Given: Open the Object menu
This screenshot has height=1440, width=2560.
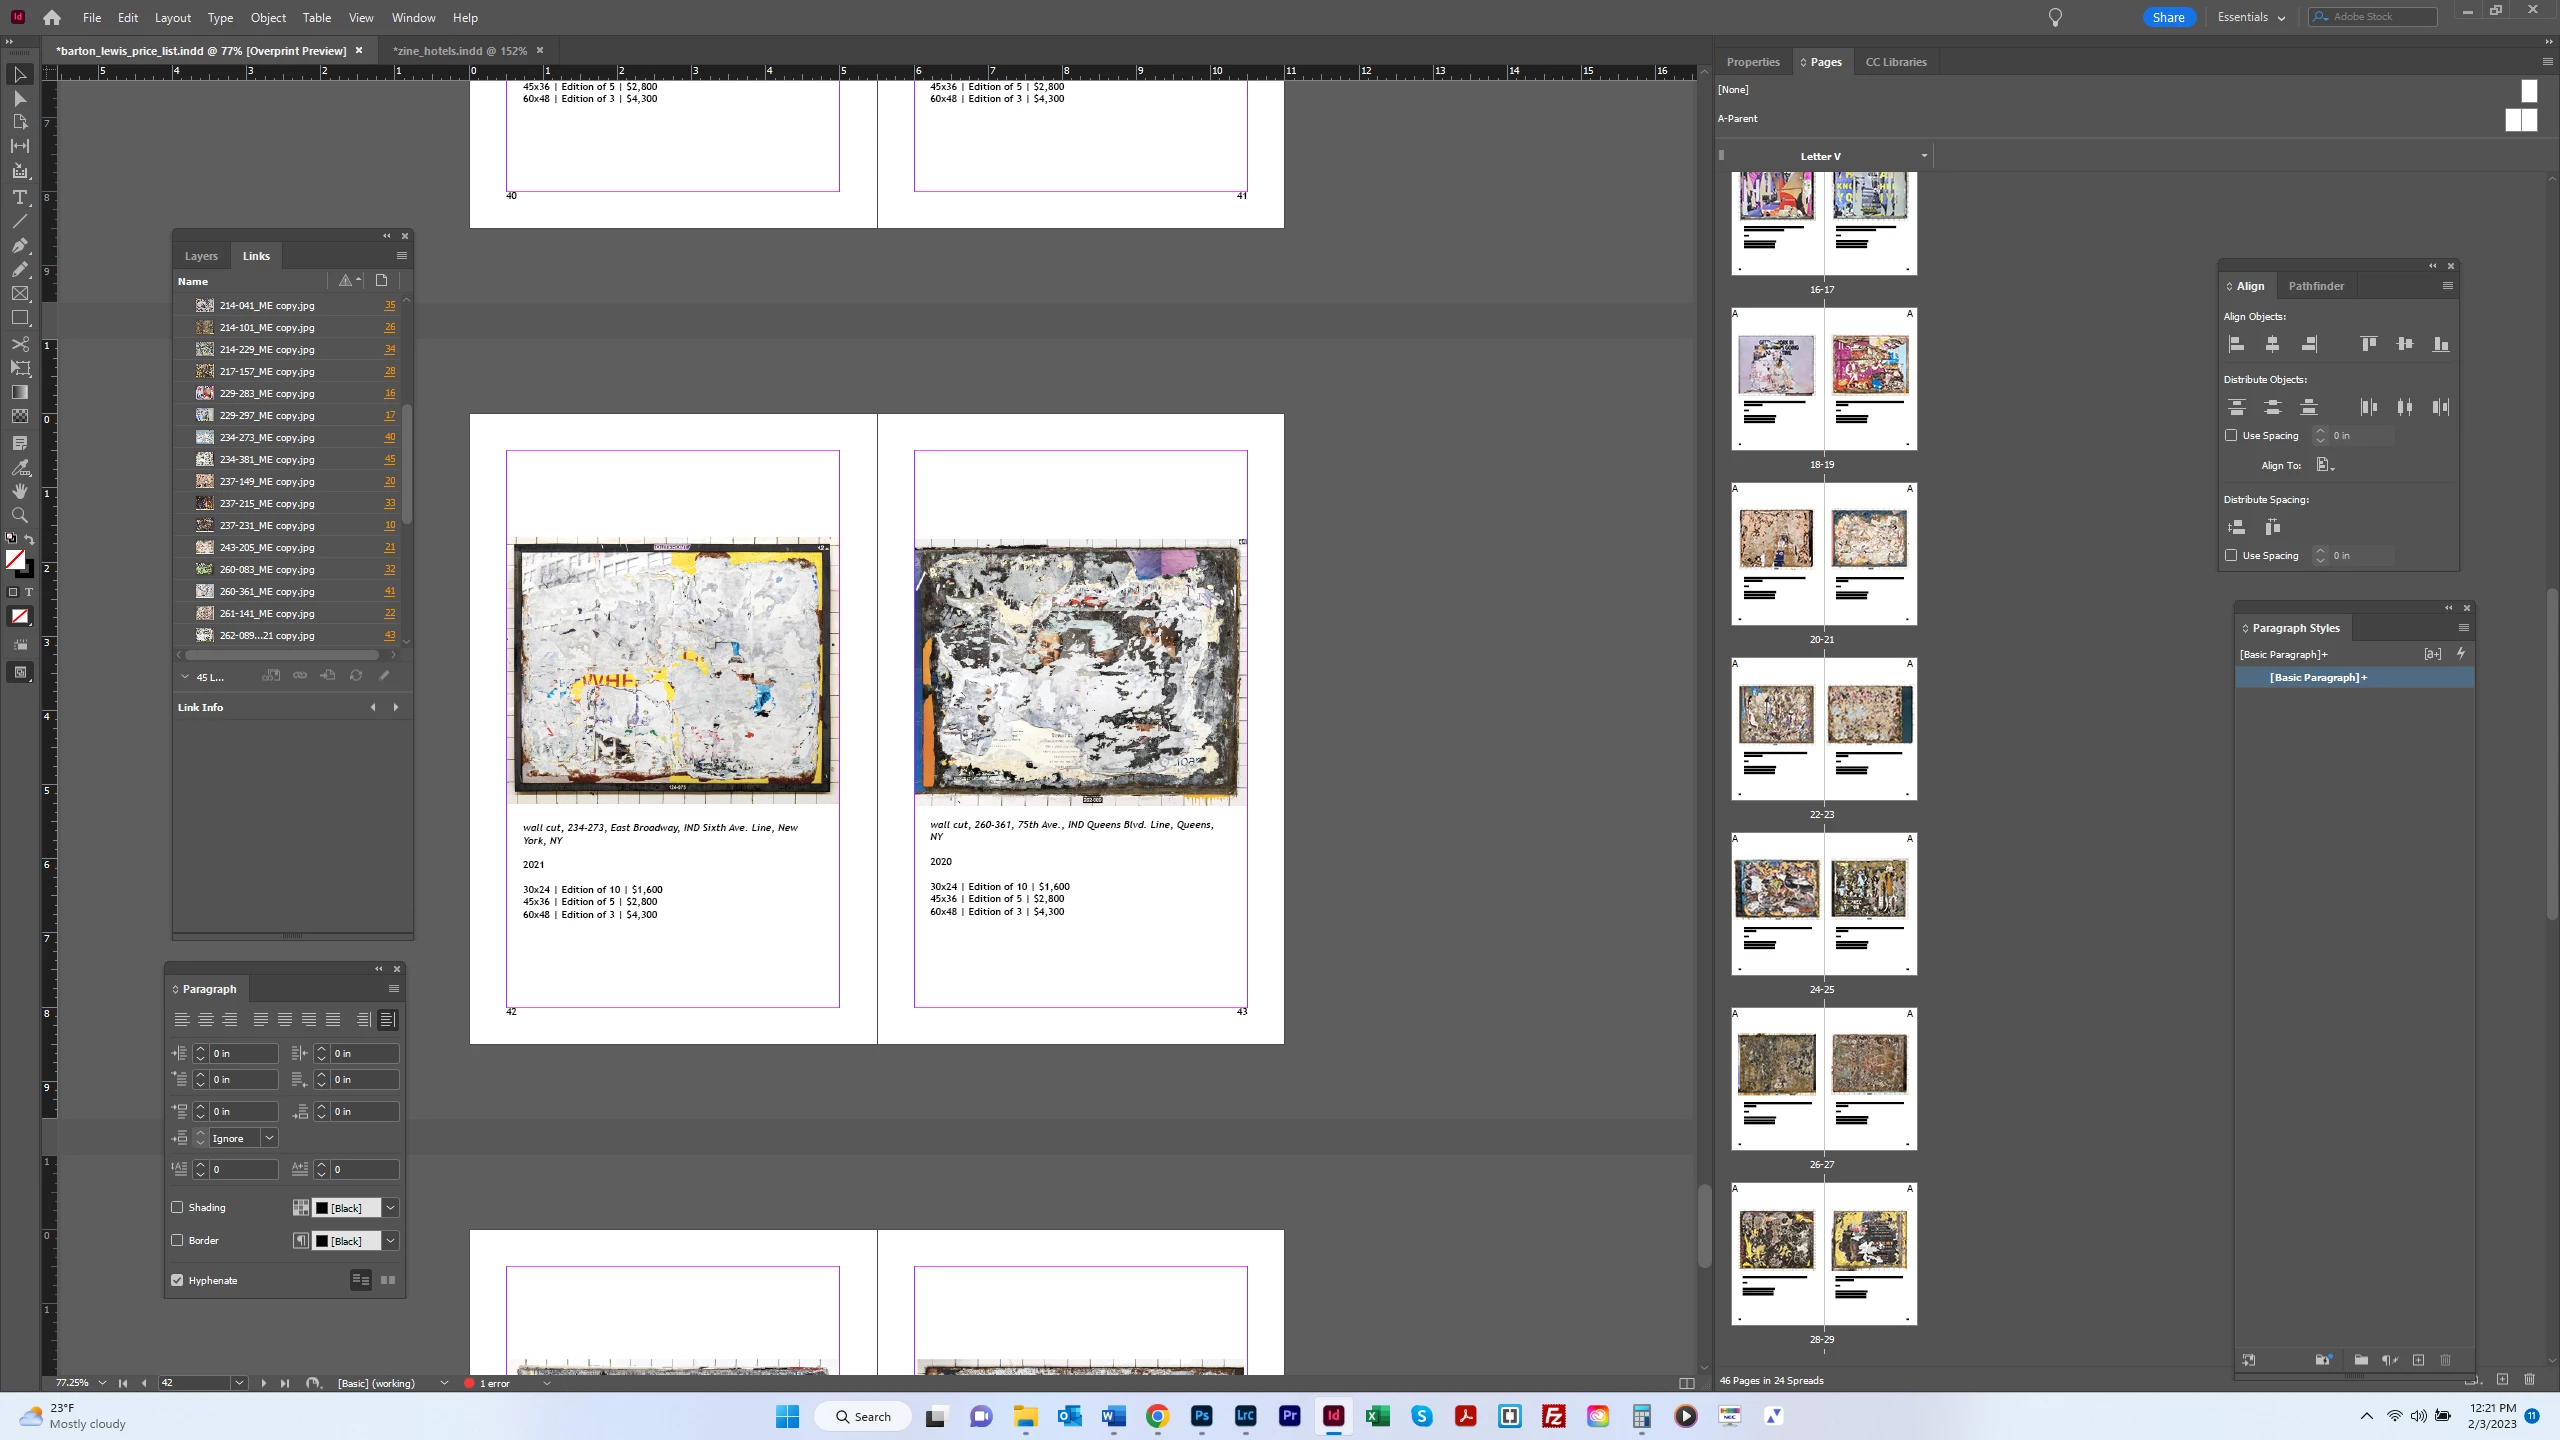Looking at the screenshot, I should [267, 17].
